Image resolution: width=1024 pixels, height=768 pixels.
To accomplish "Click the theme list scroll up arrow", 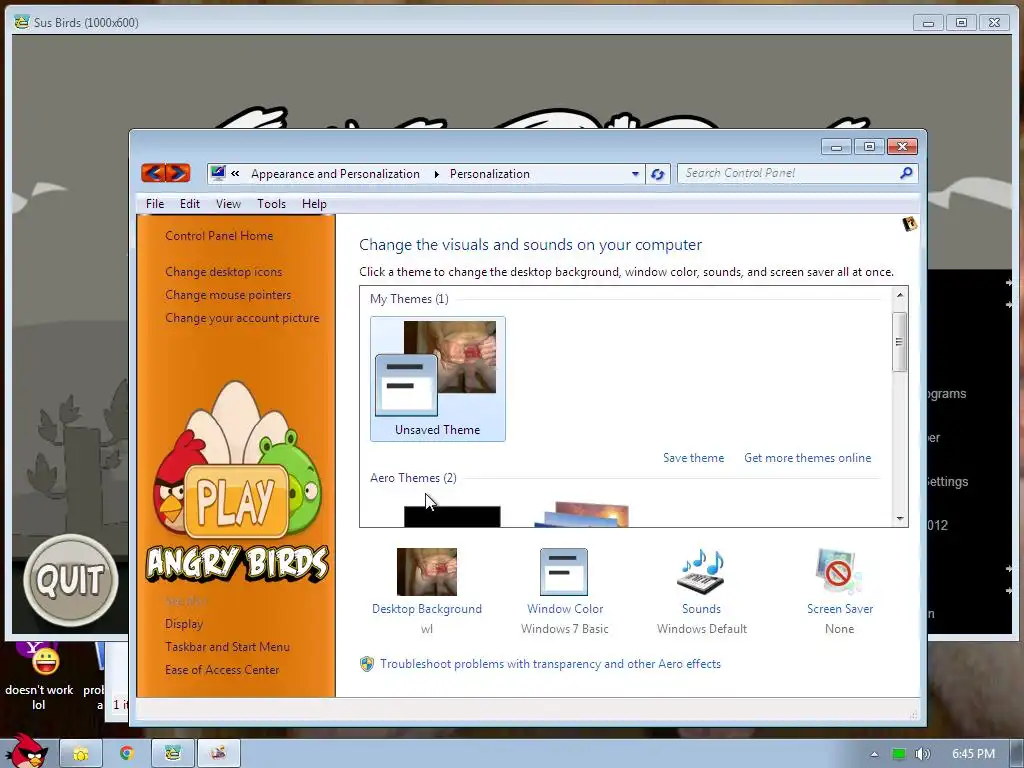I will click(x=900, y=295).
